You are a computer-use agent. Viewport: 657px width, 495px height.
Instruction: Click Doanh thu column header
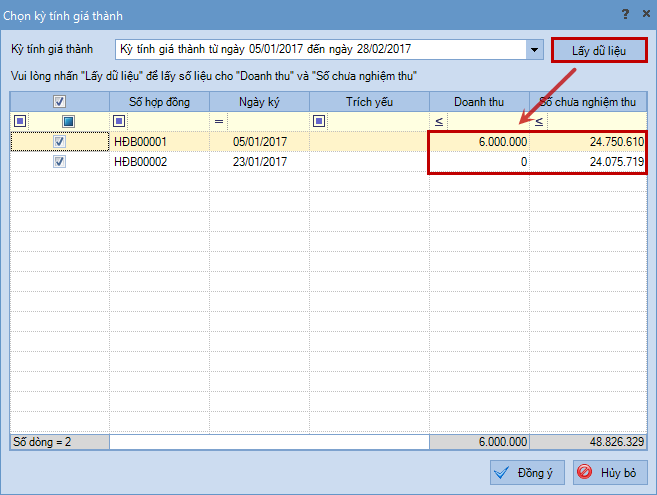479,101
